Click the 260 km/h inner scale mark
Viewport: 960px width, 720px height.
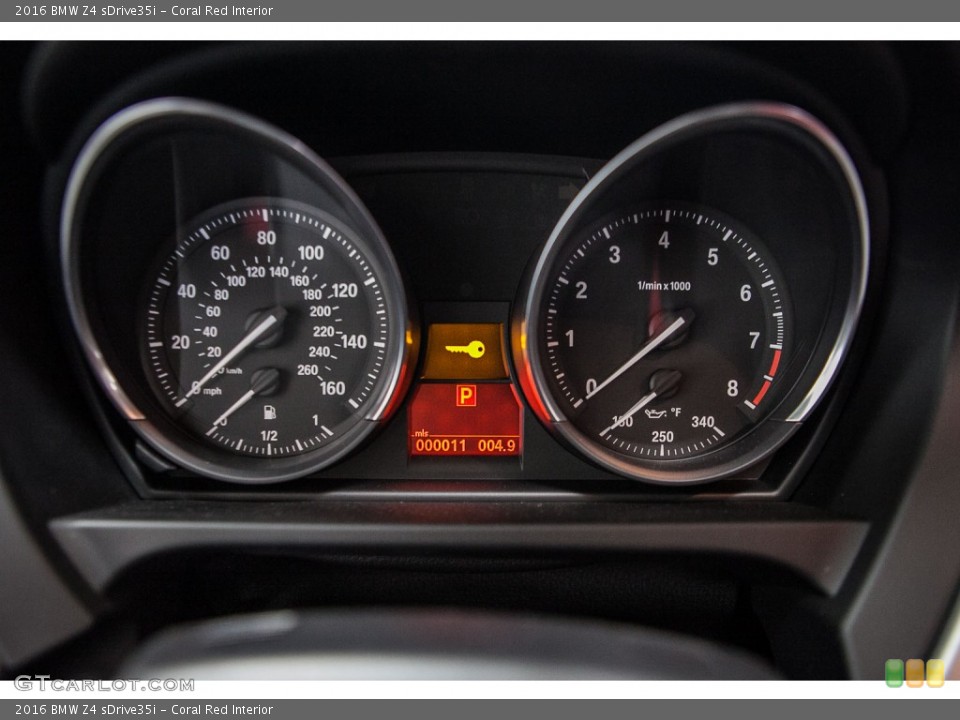(x=307, y=370)
